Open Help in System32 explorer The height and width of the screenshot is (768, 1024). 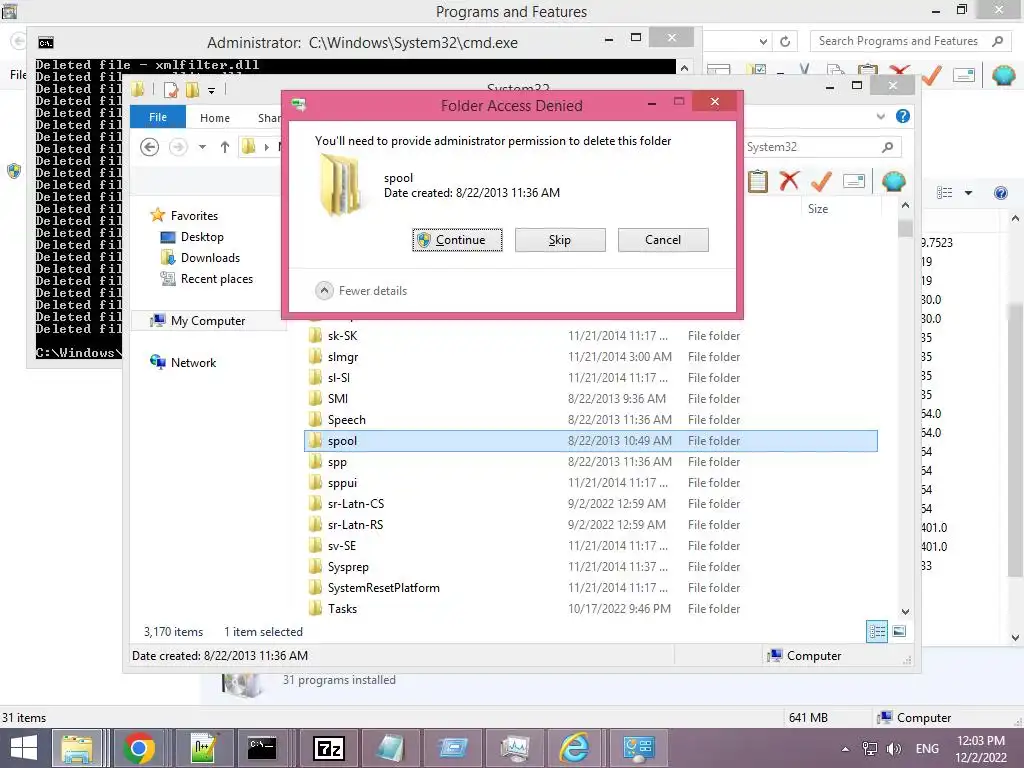tap(903, 116)
